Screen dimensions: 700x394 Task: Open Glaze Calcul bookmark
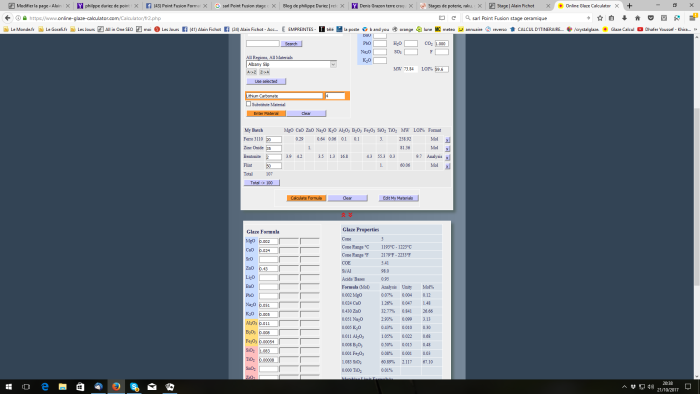tap(619, 29)
